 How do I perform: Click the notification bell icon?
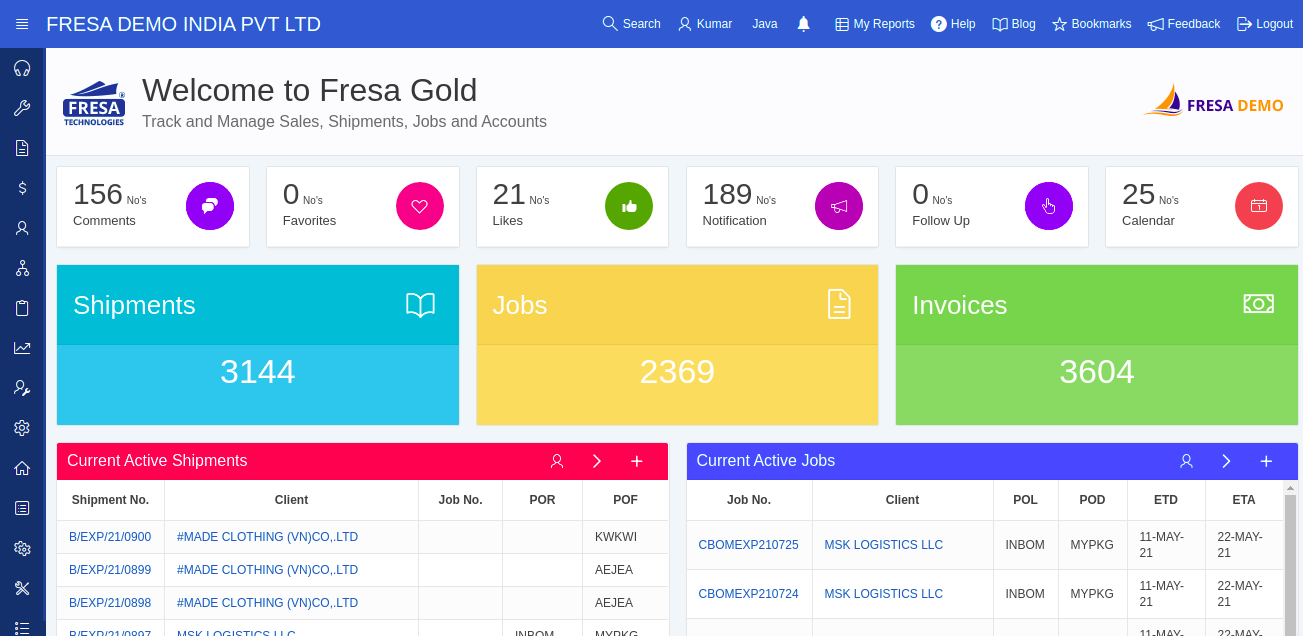(x=803, y=23)
